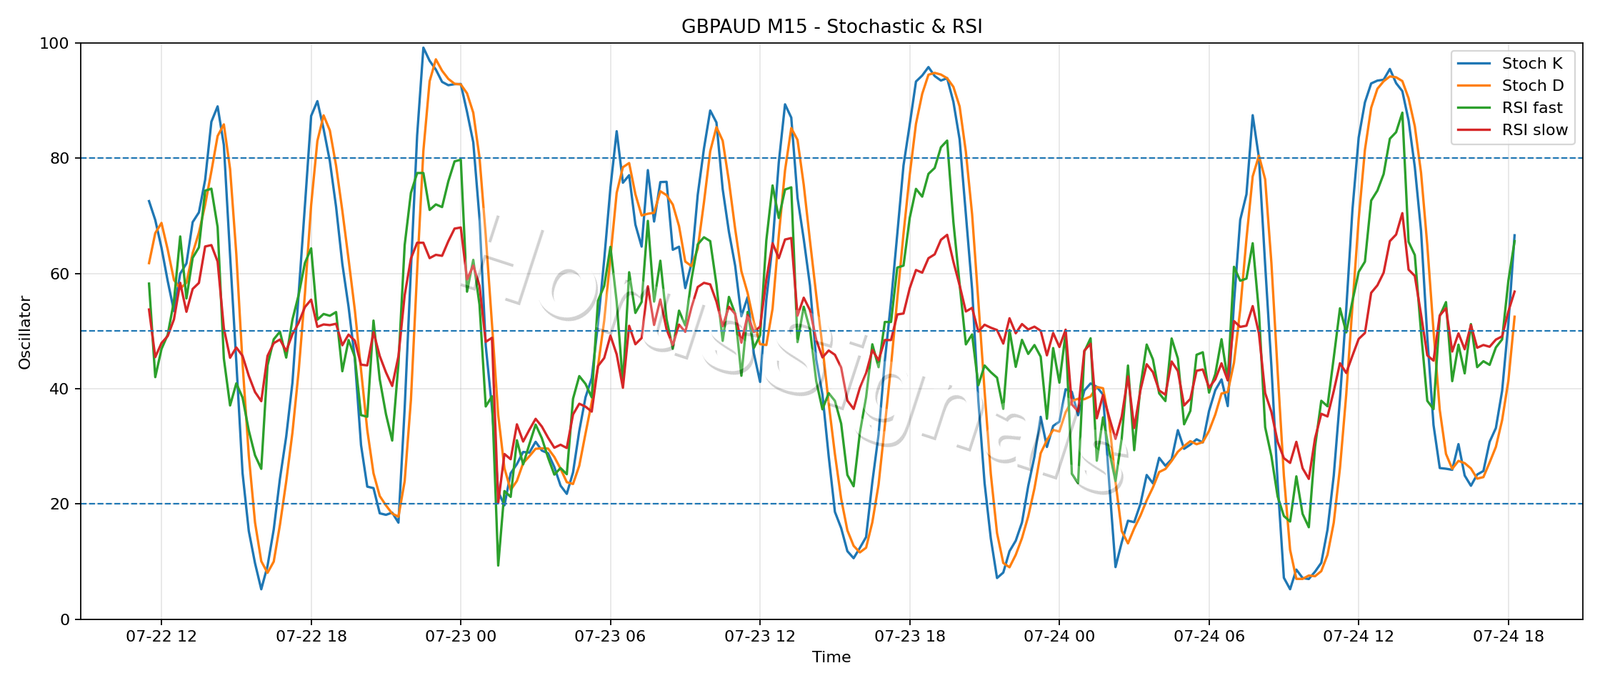Click the blue Stoch K legend line sample
The width and height of the screenshot is (1600, 686).
pyautogui.click(x=1476, y=64)
